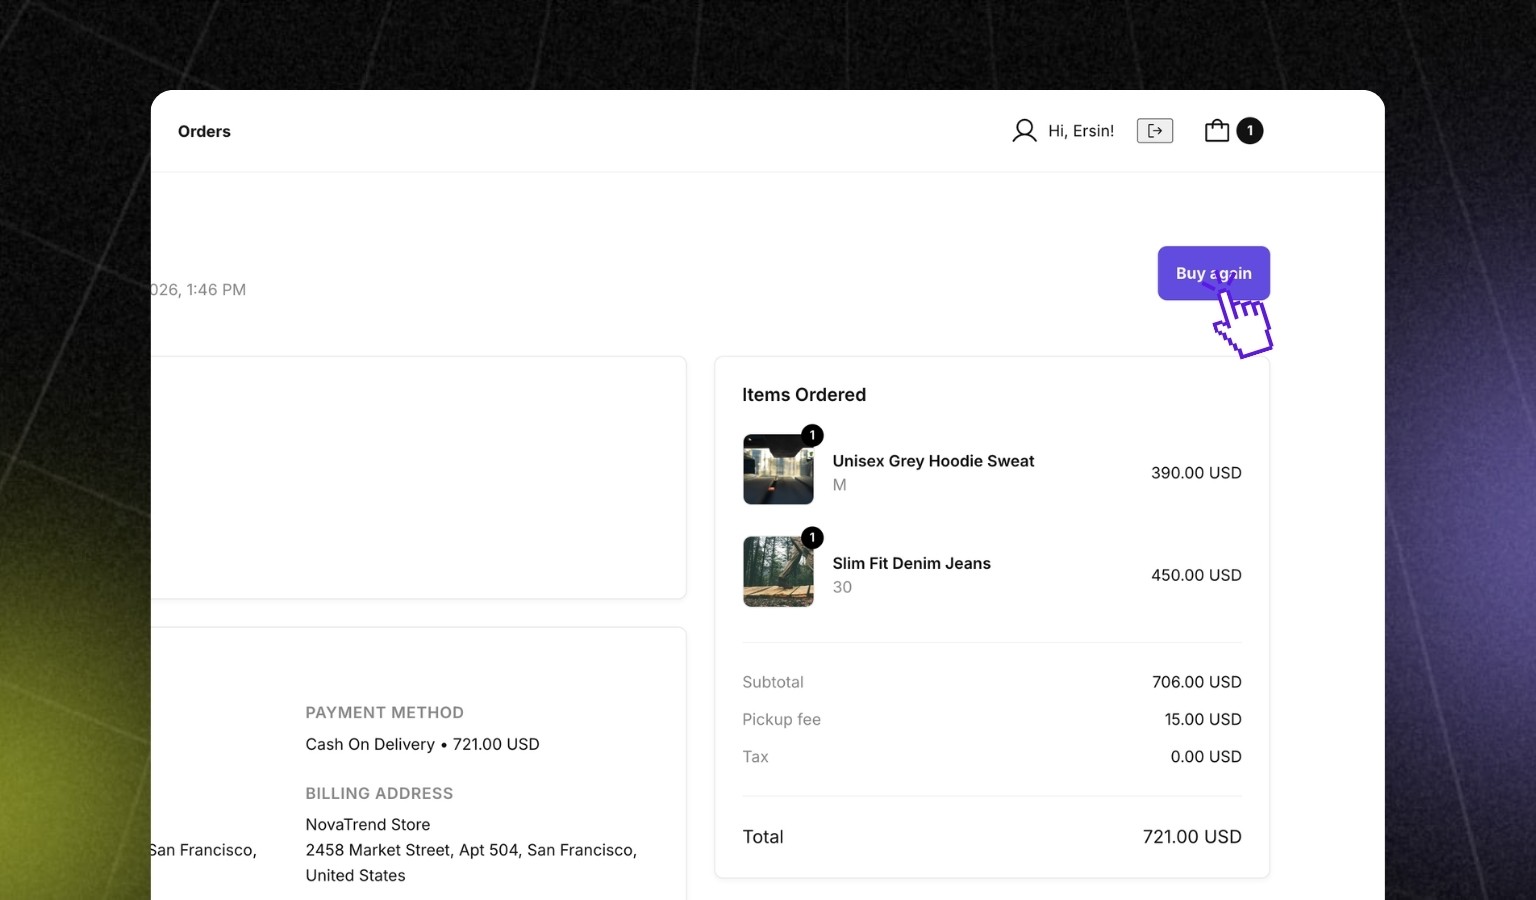The width and height of the screenshot is (1536, 900).
Task: Click the Buy again button
Action: (1214, 273)
